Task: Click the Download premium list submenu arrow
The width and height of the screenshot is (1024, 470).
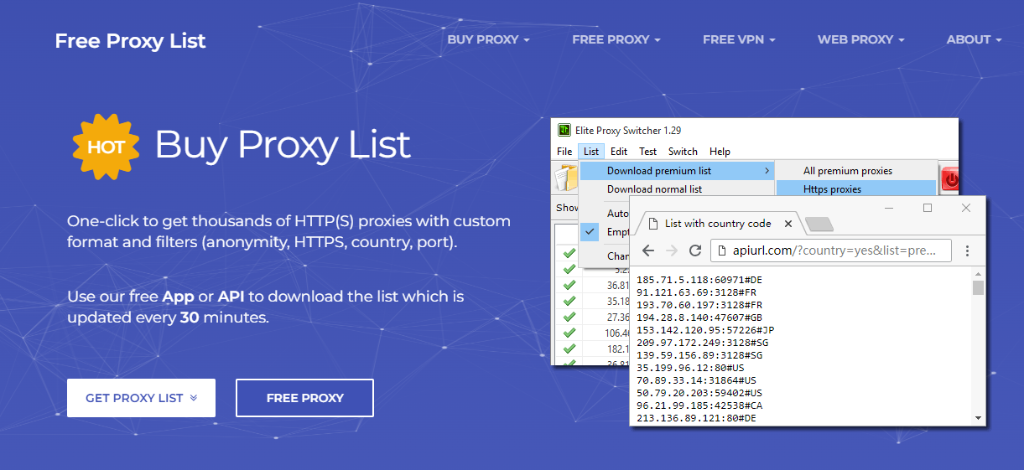Action: point(767,171)
